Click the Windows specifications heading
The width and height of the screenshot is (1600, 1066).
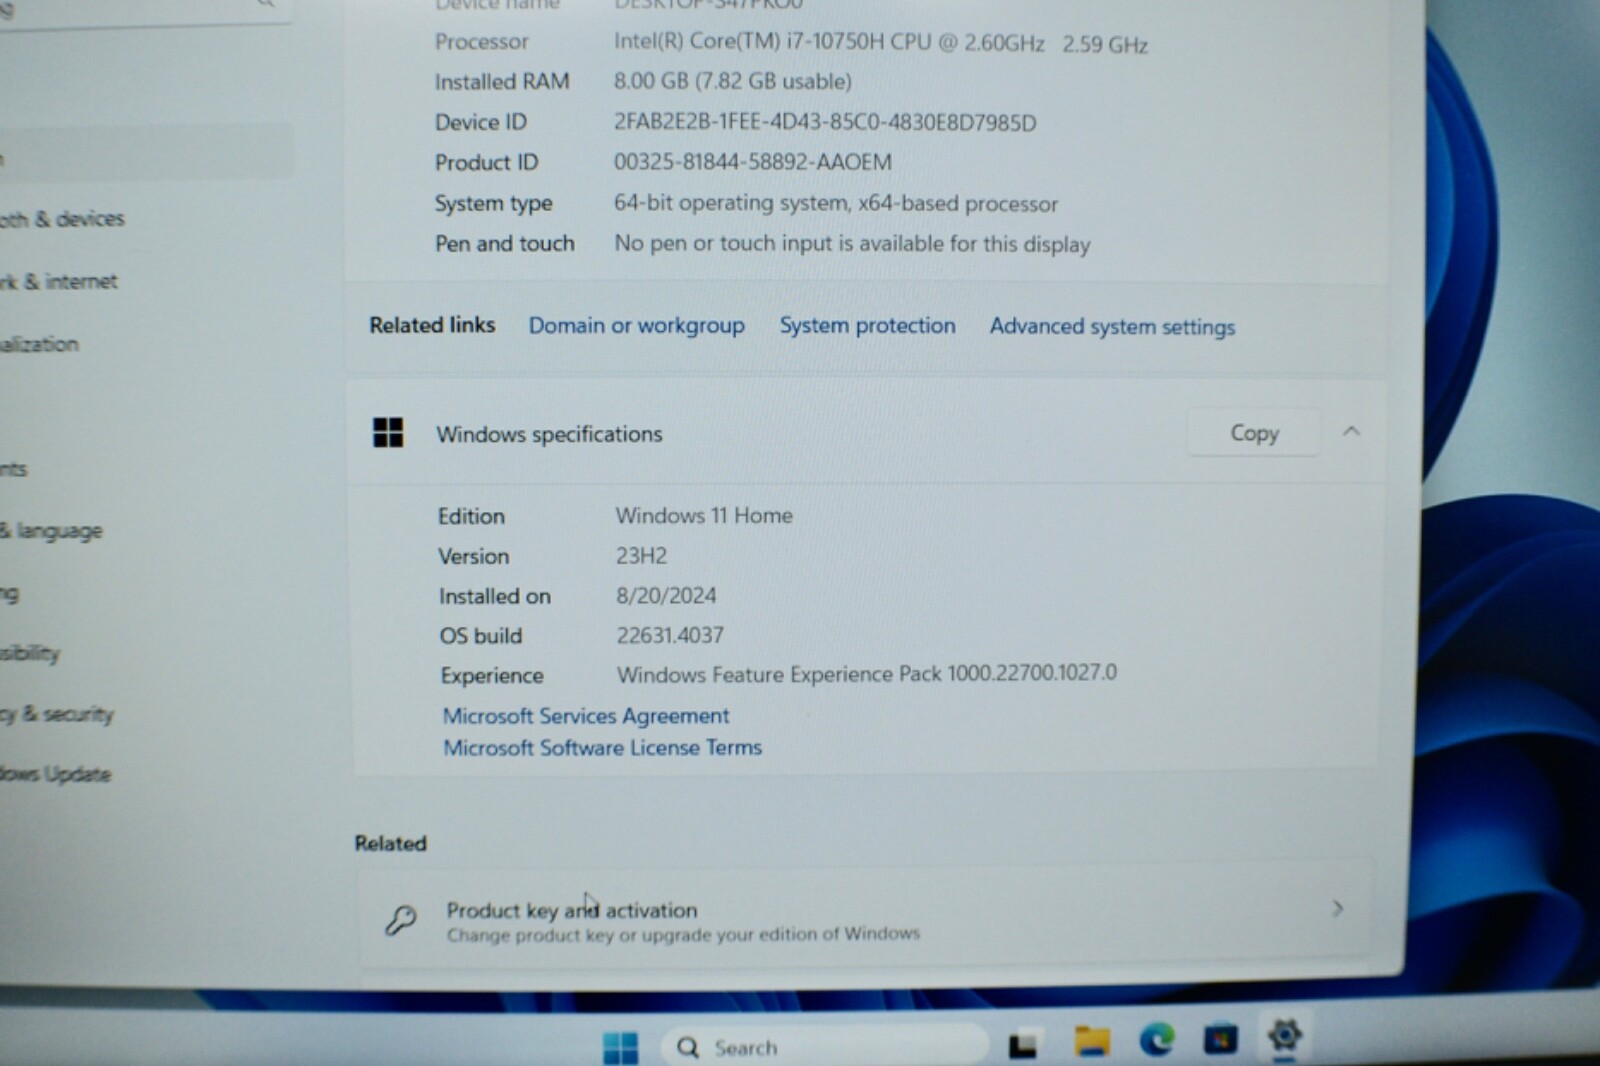click(549, 434)
